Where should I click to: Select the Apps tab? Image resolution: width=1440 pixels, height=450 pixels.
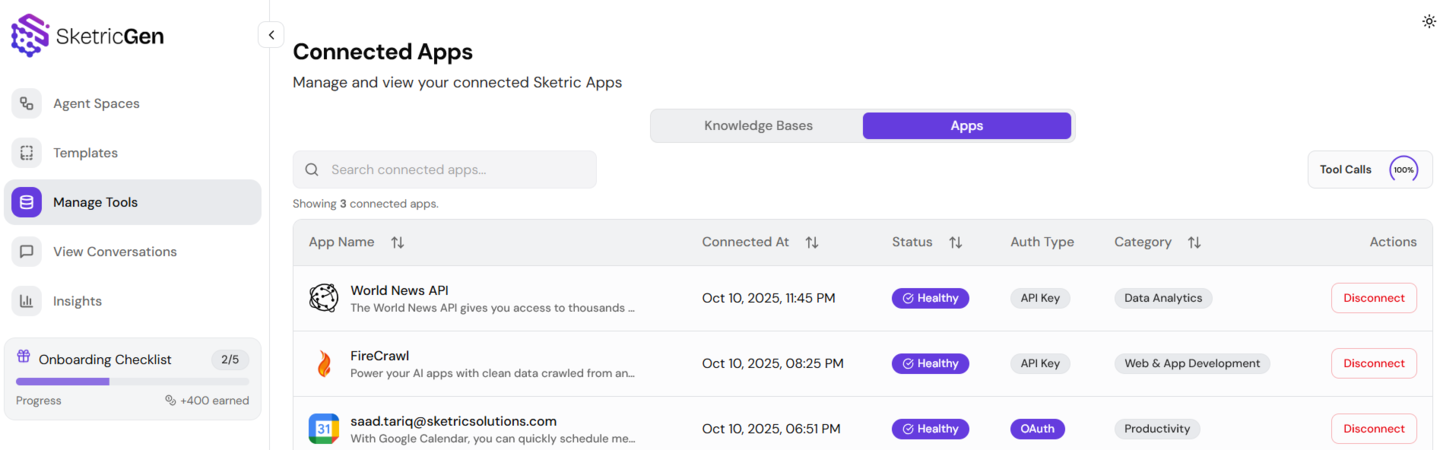(x=967, y=126)
